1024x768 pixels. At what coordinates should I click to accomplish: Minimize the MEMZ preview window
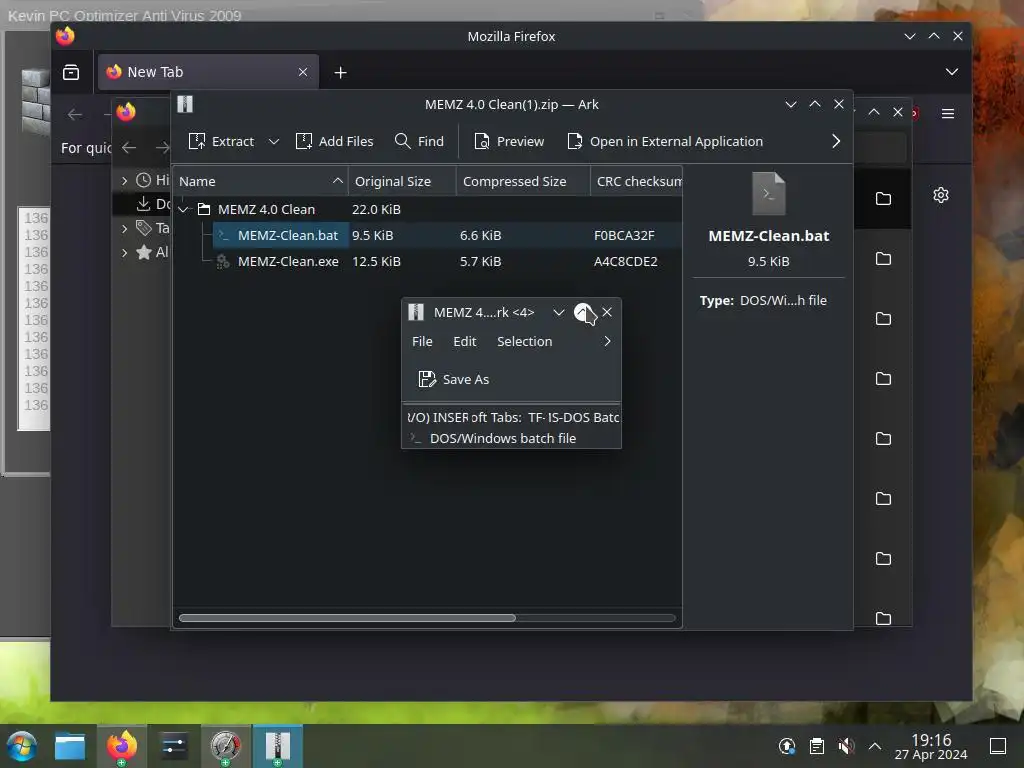point(559,312)
